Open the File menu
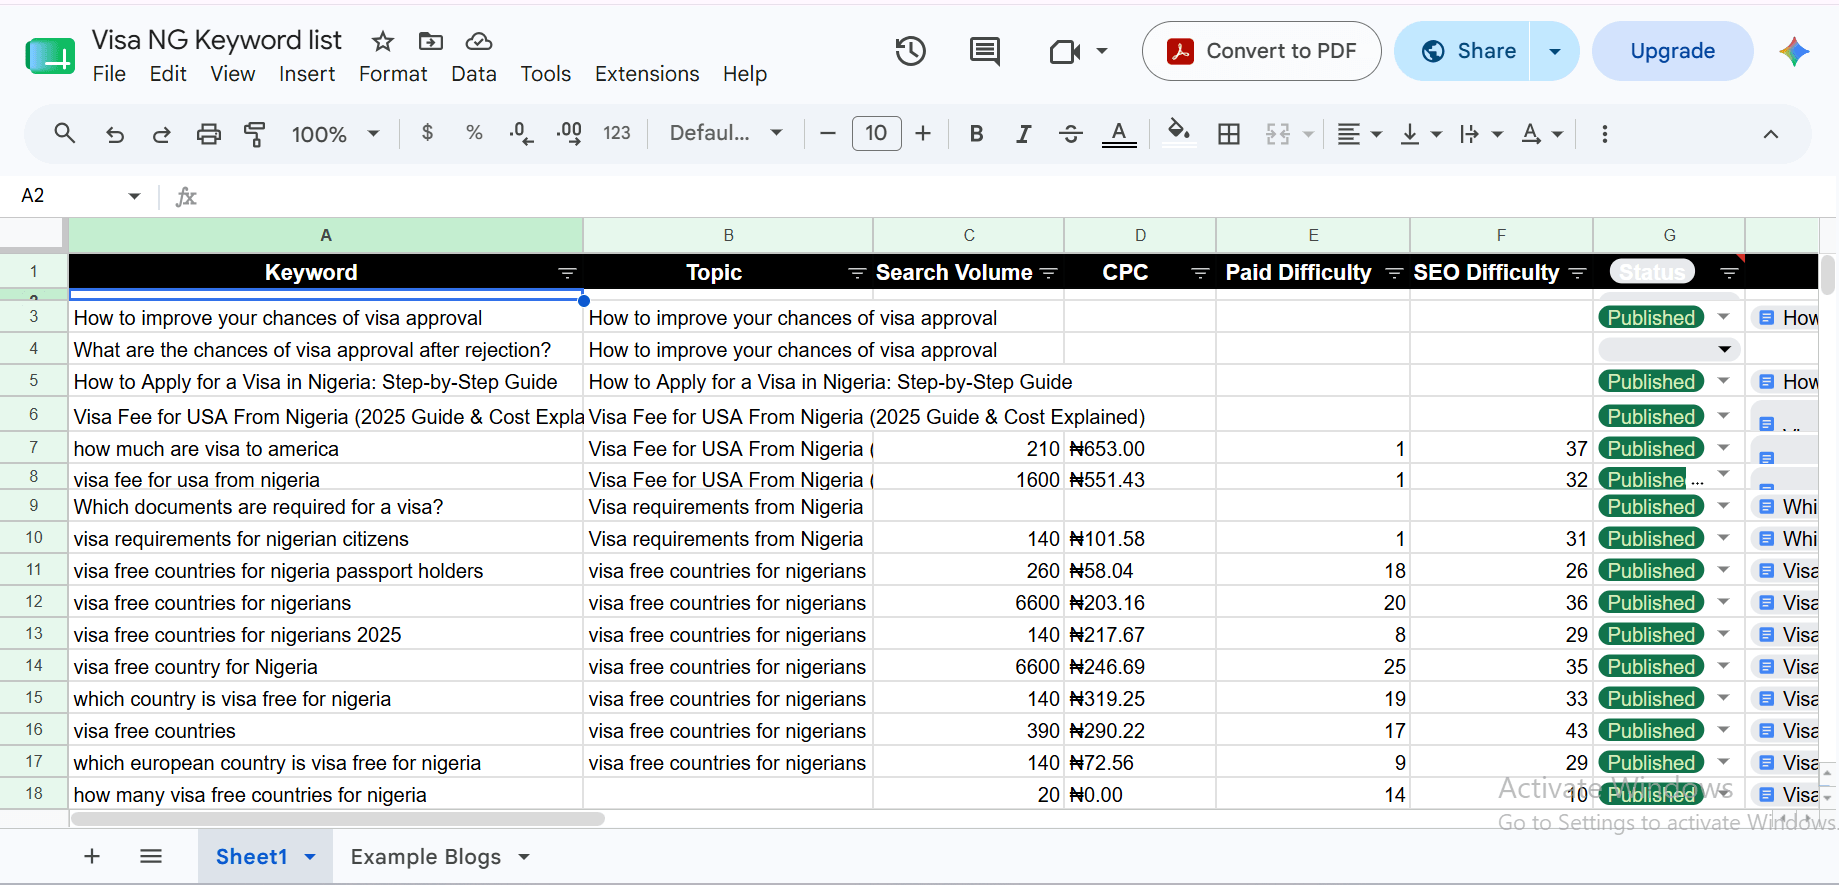 109,74
